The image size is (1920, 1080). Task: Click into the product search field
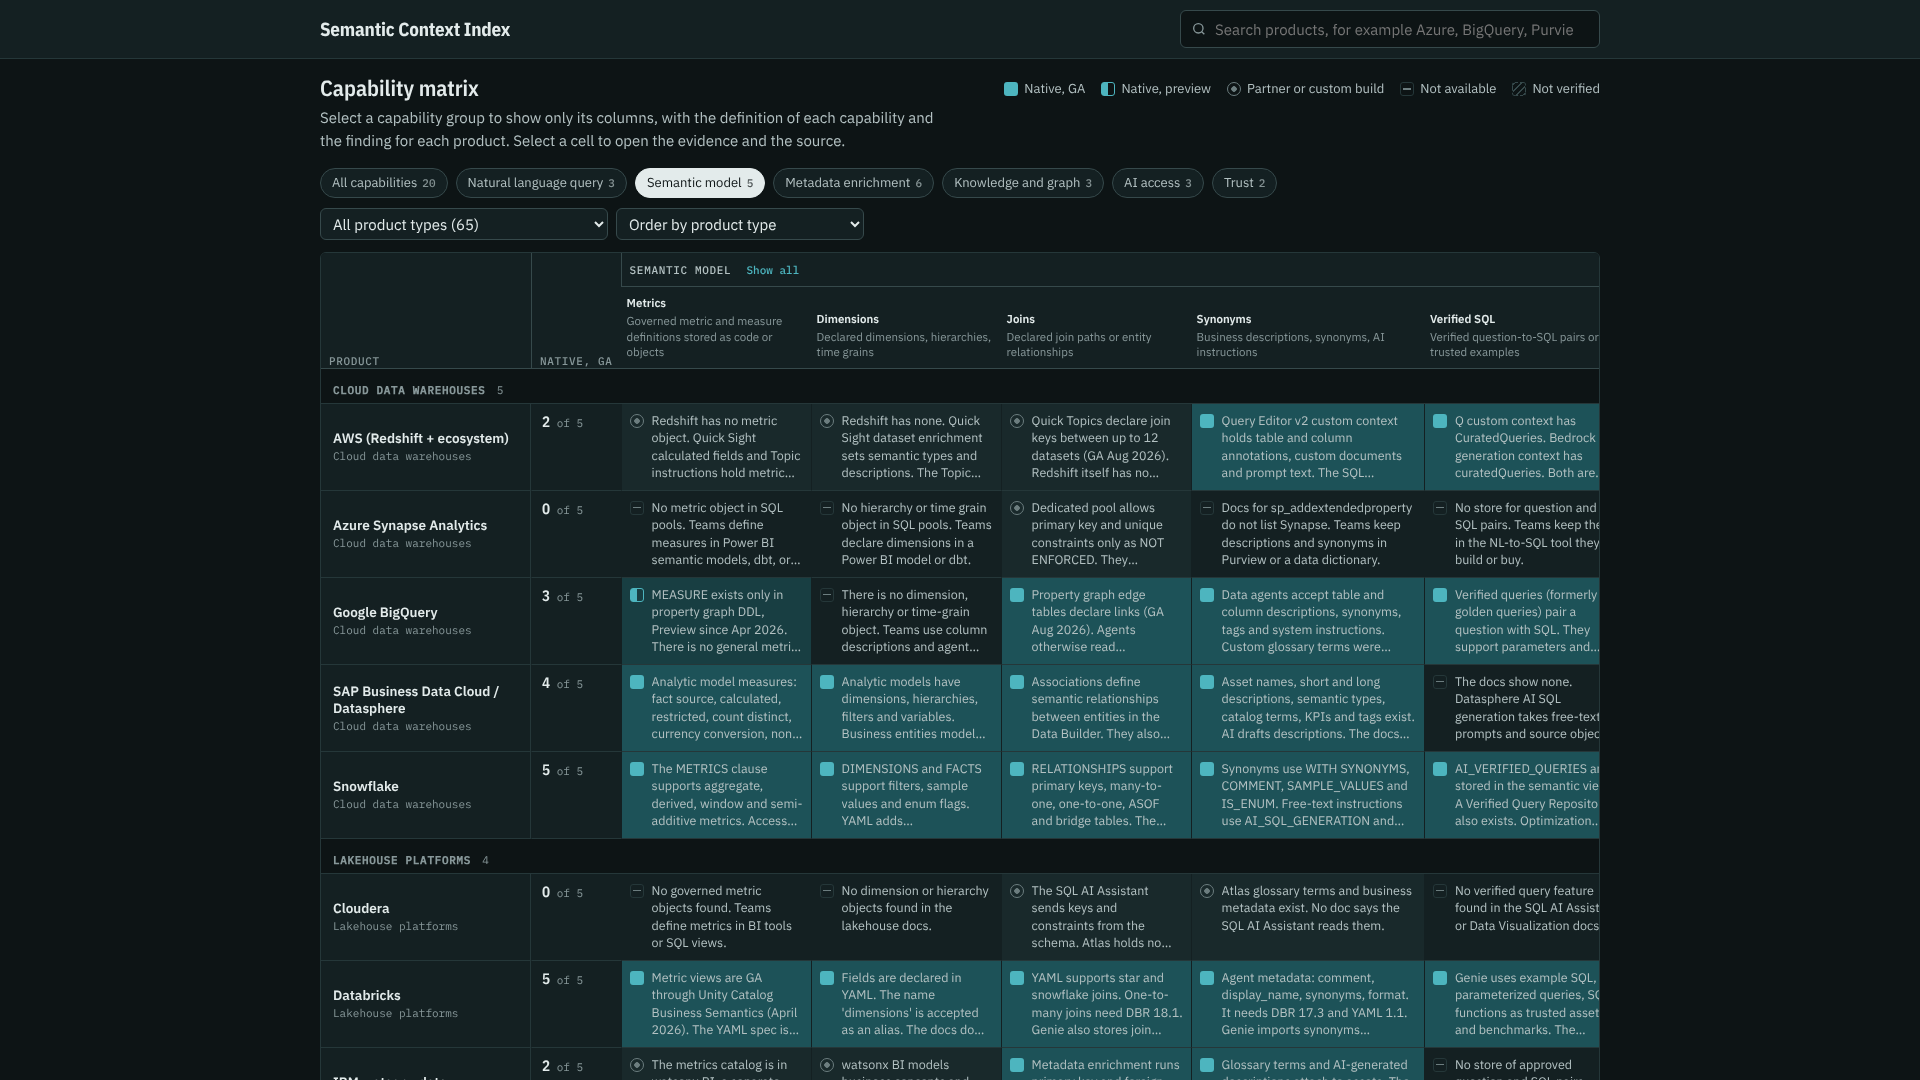tap(1390, 29)
